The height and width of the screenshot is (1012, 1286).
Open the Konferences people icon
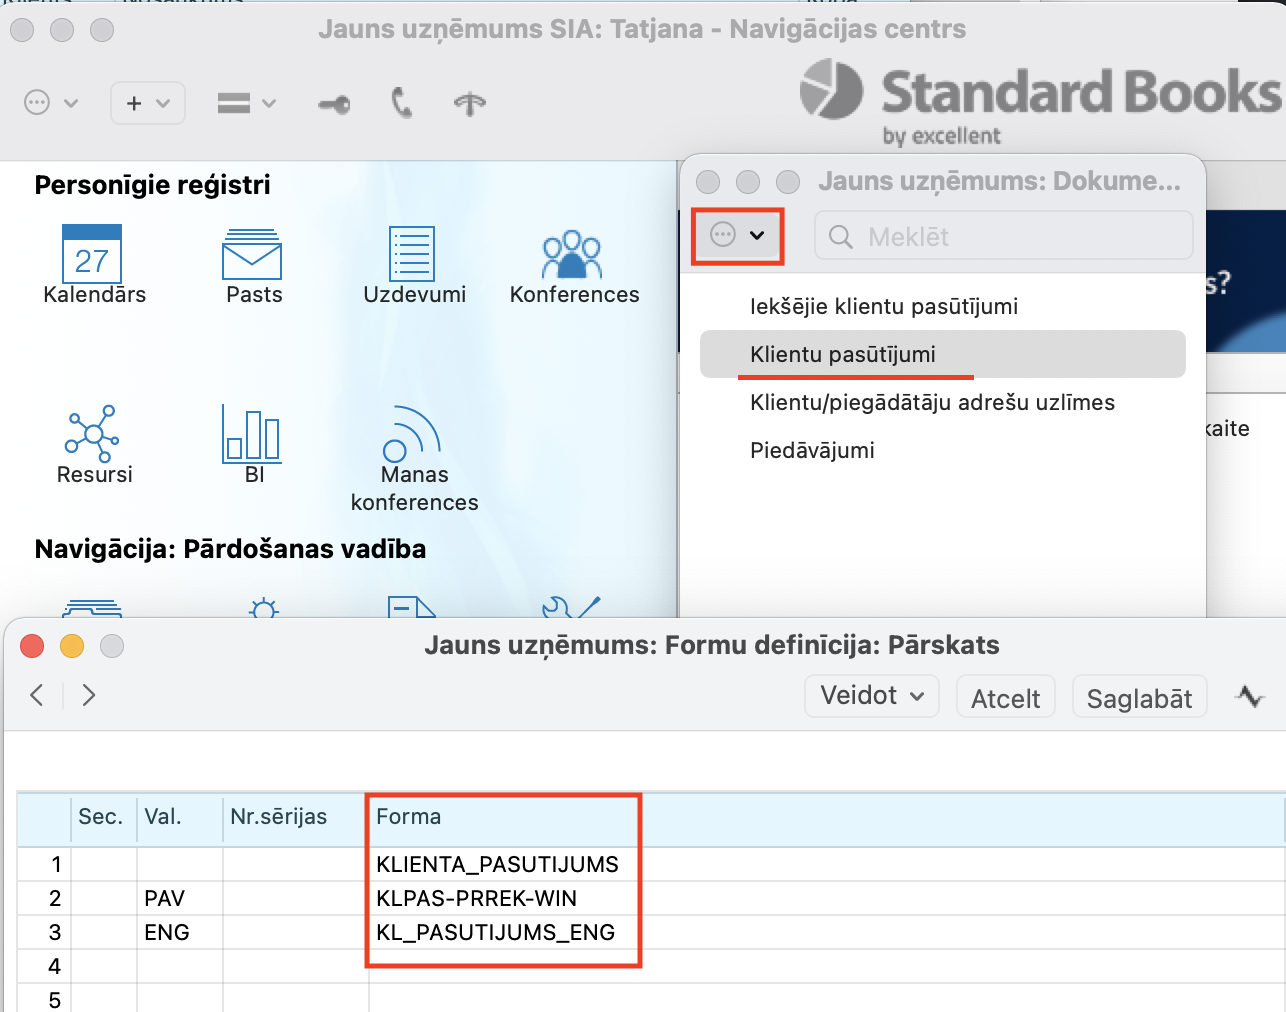coord(572,256)
